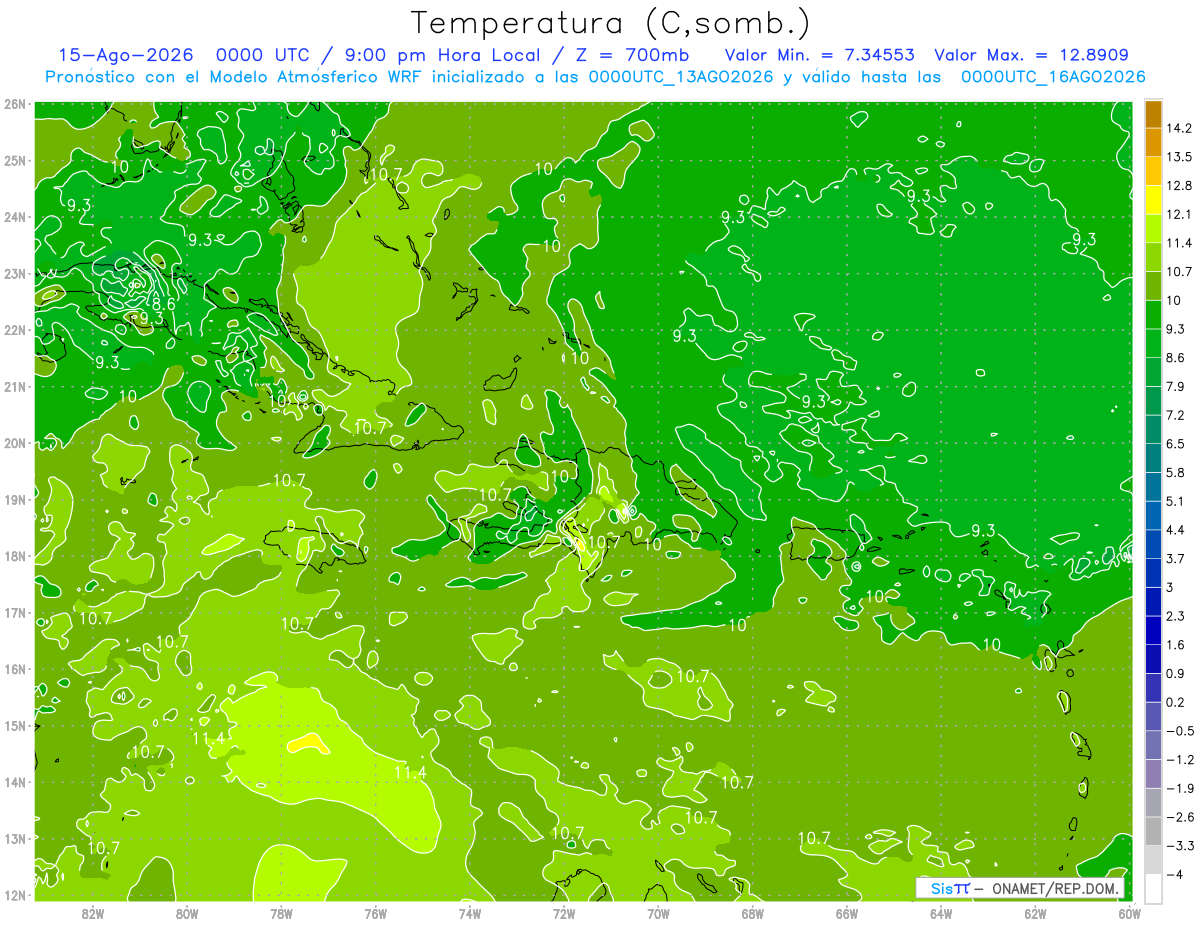Viewport: 1200px width, 927px height.
Task: Click the '78W' longitude axis label
Action: [x=281, y=914]
